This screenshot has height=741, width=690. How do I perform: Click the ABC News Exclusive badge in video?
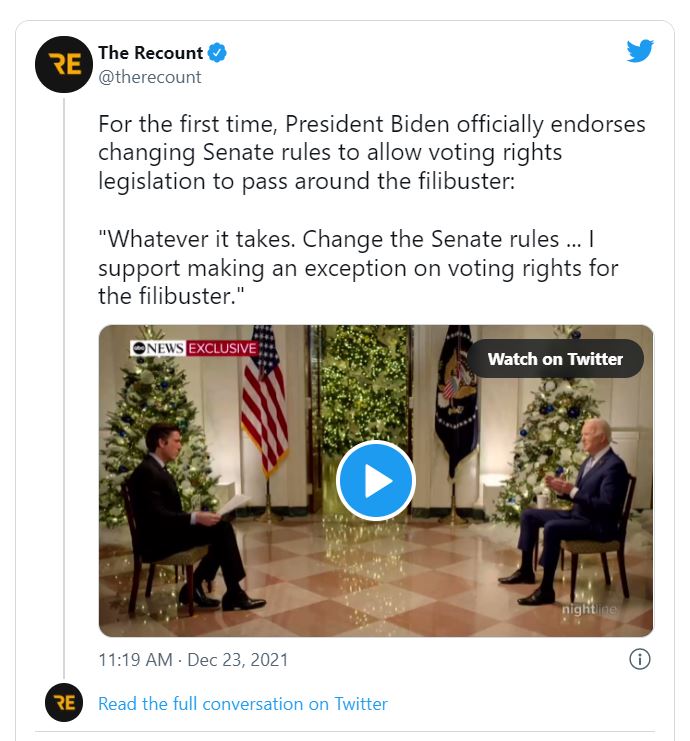[x=194, y=348]
